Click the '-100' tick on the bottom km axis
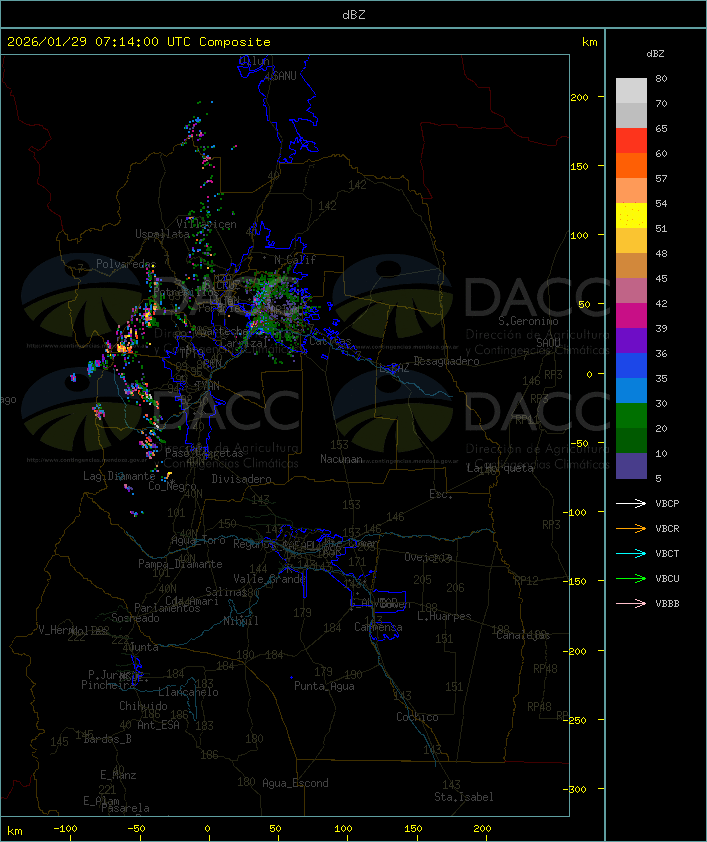 click(x=65, y=829)
